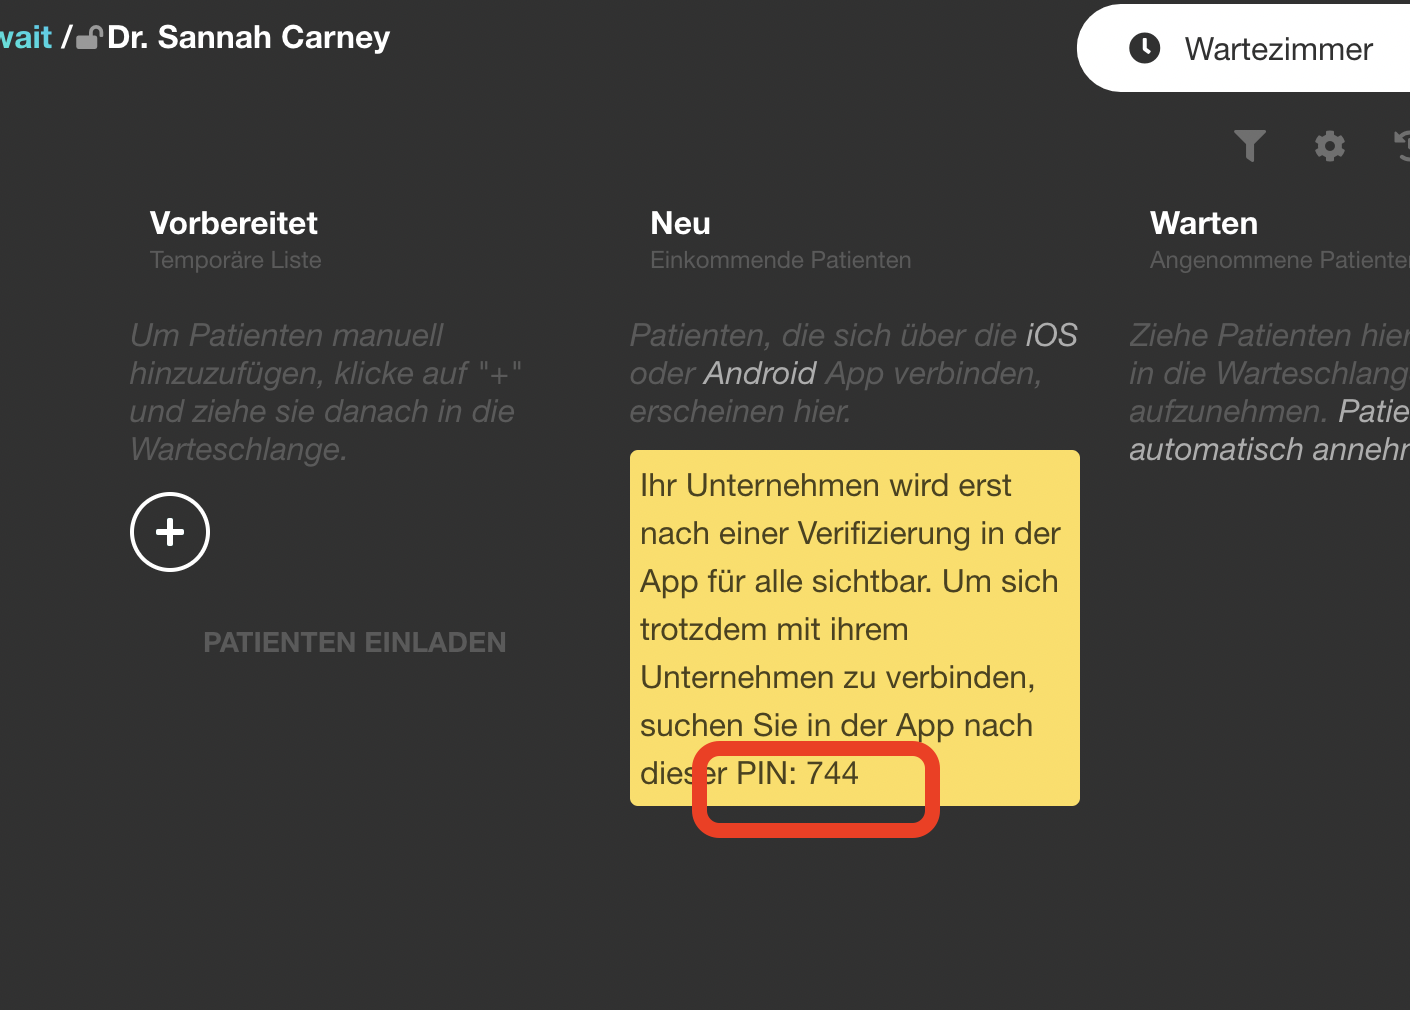The width and height of the screenshot is (1410, 1010).
Task: Toggle the padlock icon beside Dr. Sannah Carney
Action: tap(89, 38)
